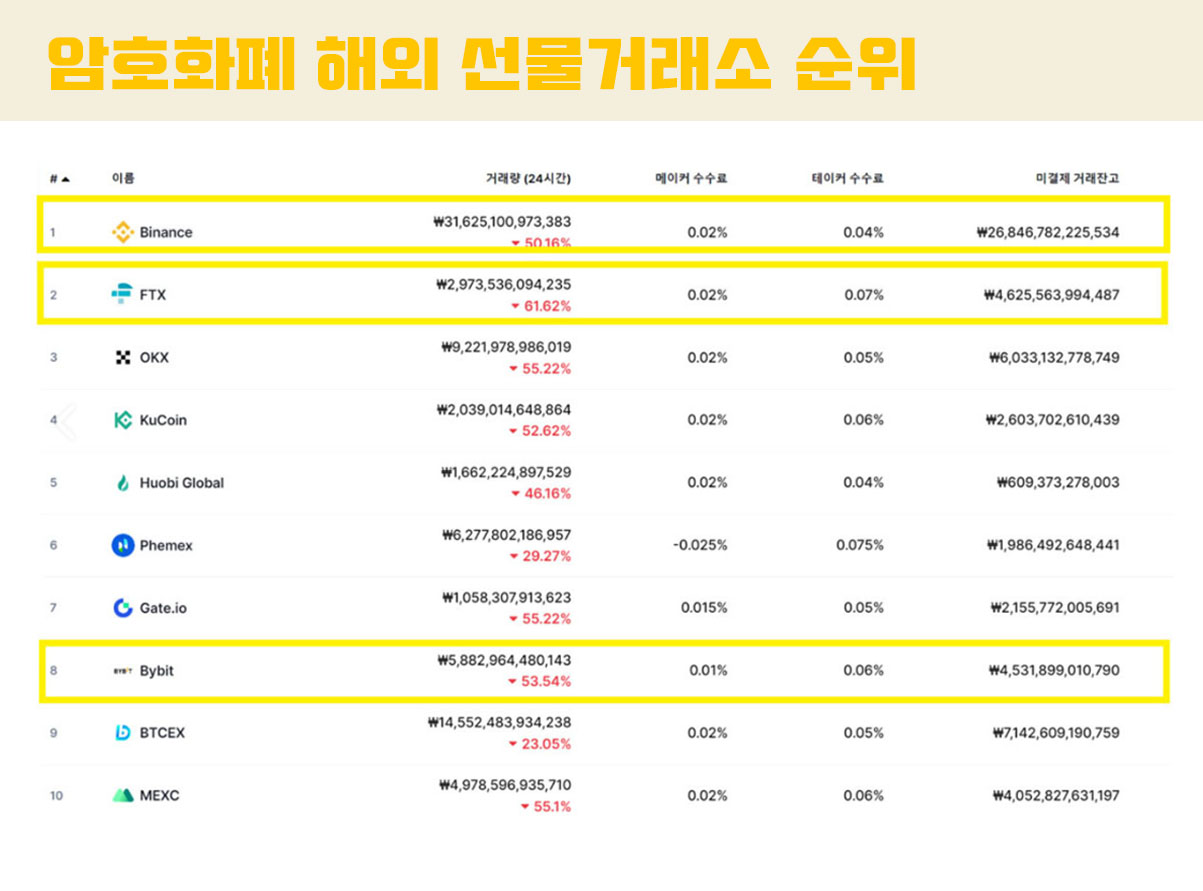1203x891 pixels.
Task: Select Gate.io volume ₩1,058,307,913,623
Action: [x=506, y=598]
